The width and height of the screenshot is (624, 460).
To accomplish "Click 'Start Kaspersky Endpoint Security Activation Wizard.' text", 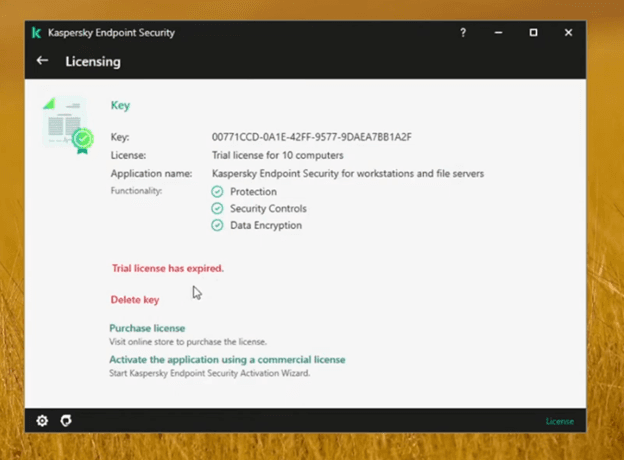I will pyautogui.click(x=209, y=373).
